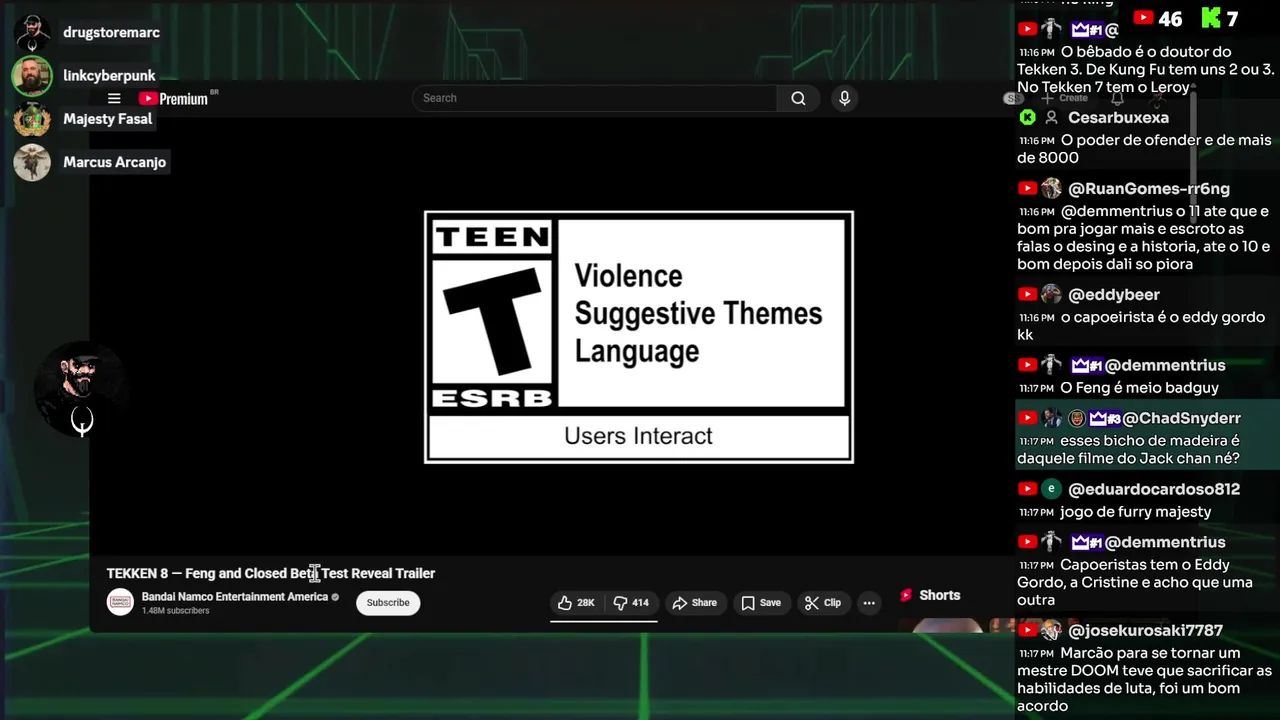This screenshot has height=720, width=1280.
Task: Click the @RuanGomes-rr6ng chat username
Action: click(x=1148, y=188)
